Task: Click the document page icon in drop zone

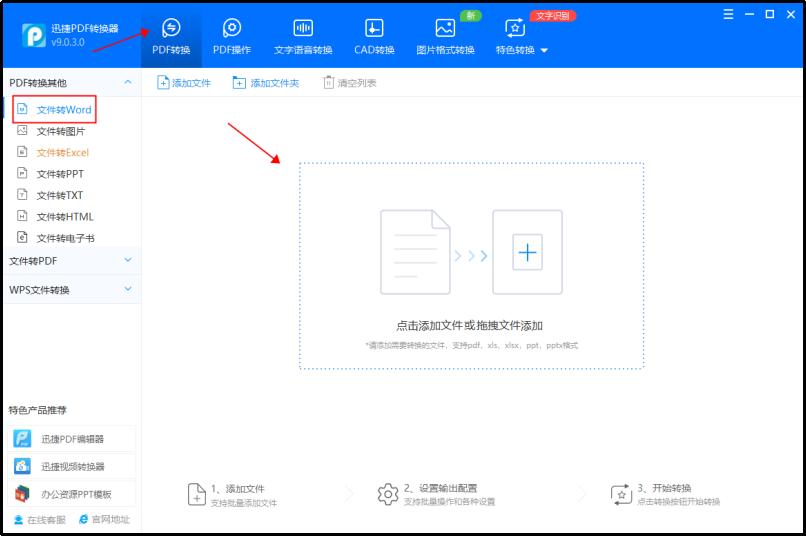Action: 415,252
